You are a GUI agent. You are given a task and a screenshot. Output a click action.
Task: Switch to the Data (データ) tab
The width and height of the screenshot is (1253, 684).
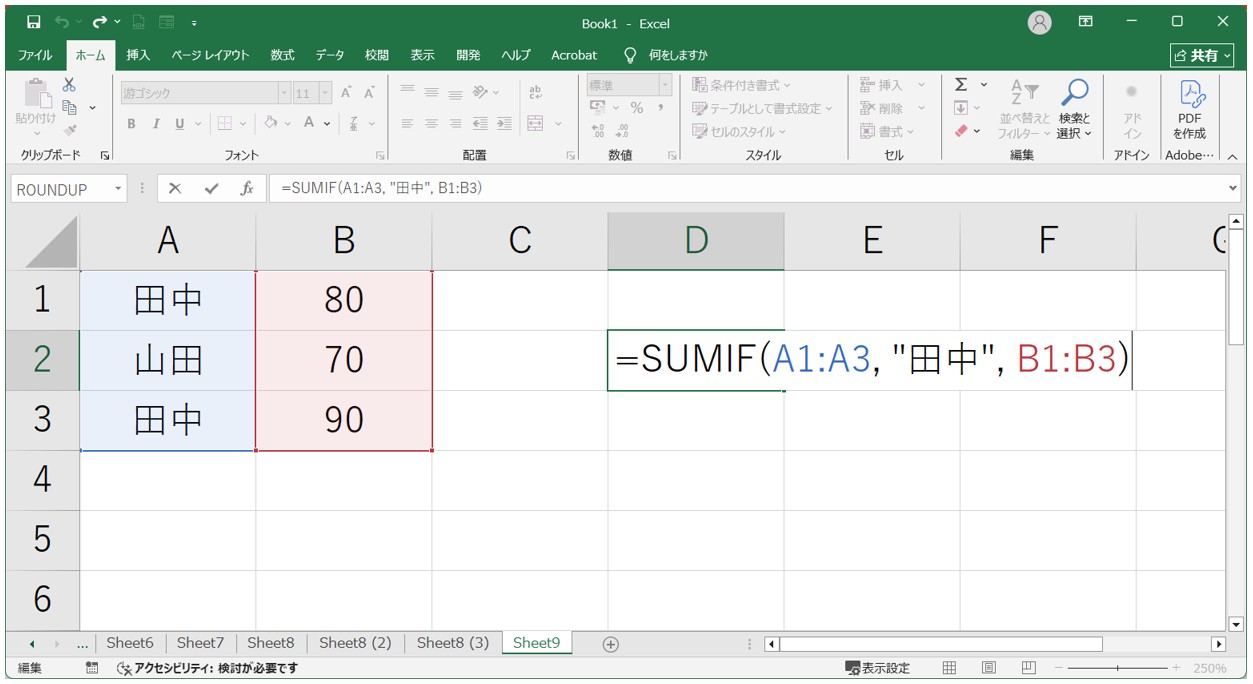pyautogui.click(x=330, y=55)
